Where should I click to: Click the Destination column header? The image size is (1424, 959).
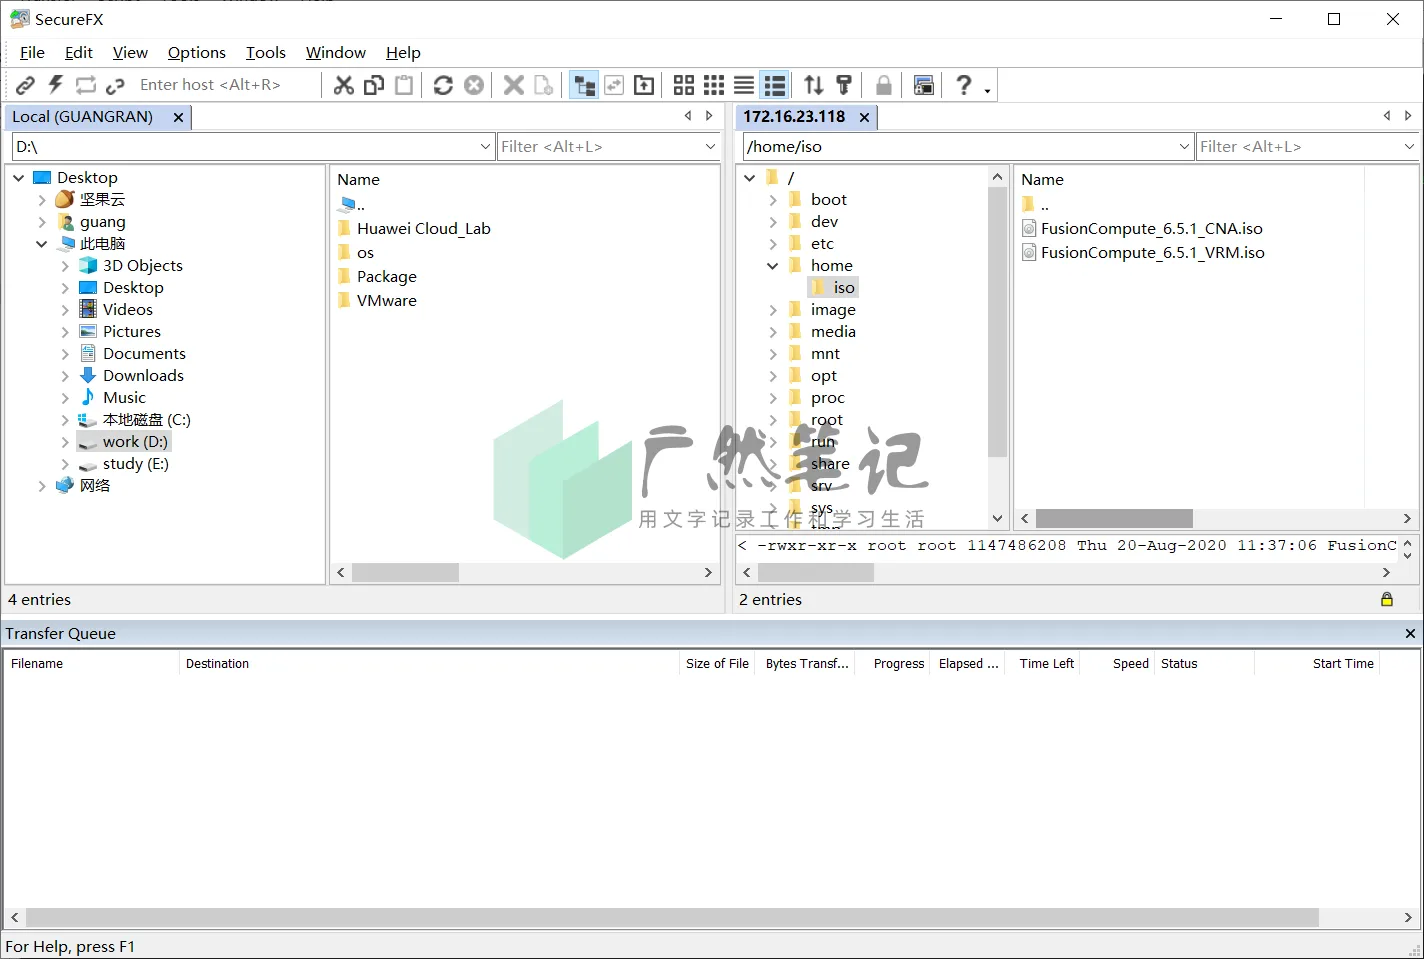point(429,664)
